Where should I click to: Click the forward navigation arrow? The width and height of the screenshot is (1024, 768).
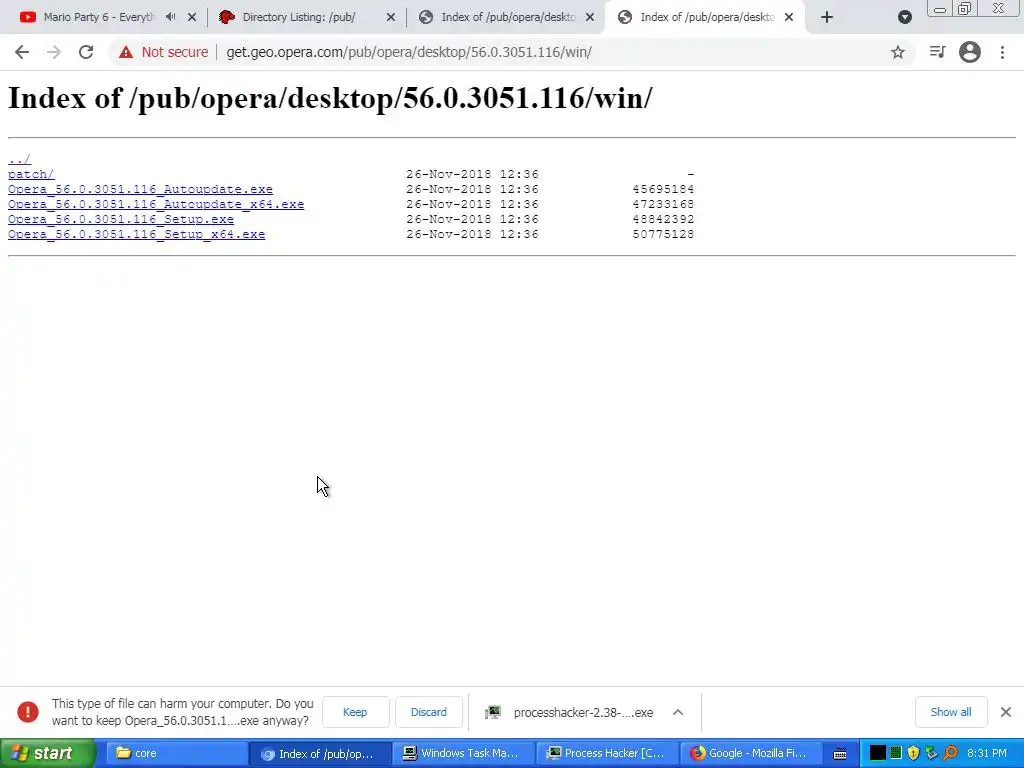[54, 52]
